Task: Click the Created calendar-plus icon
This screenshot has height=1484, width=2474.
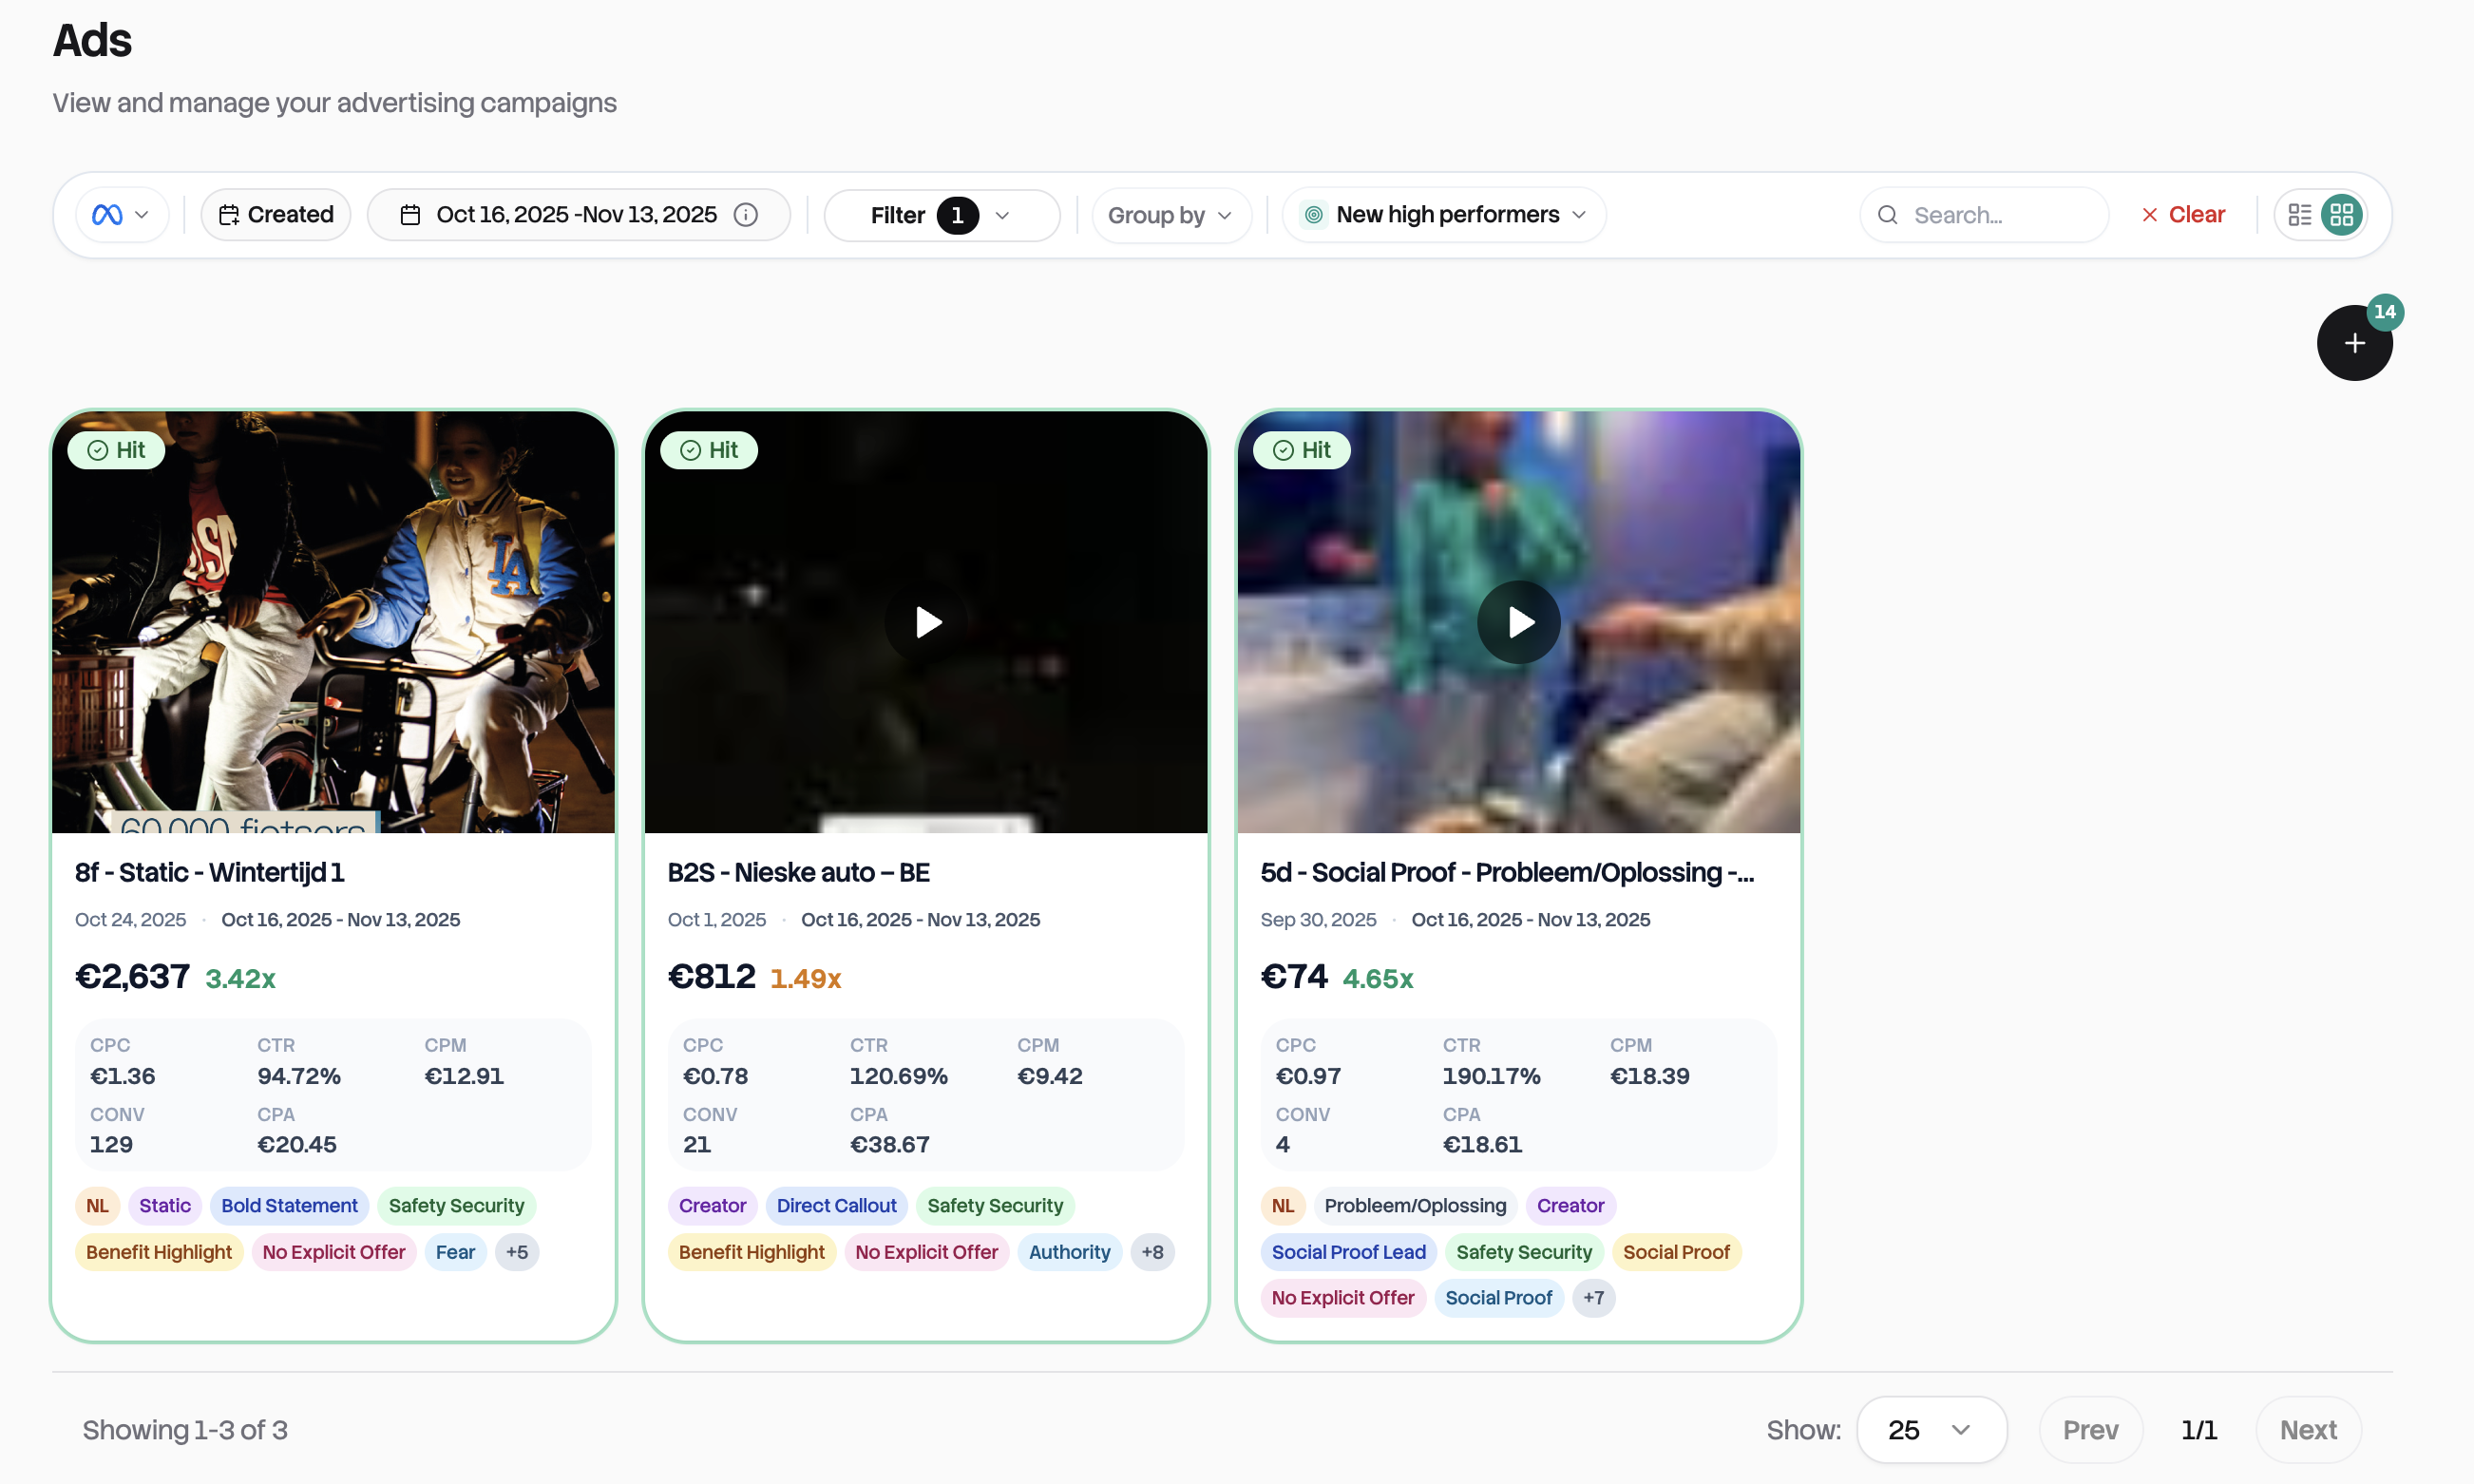Action: tap(230, 214)
